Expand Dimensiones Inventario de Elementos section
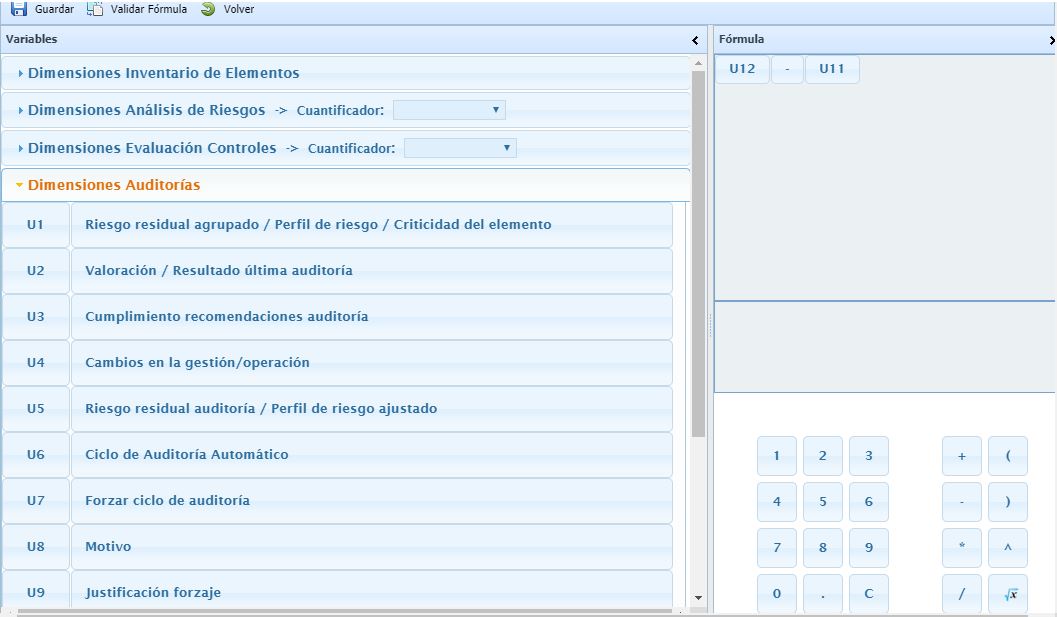 (163, 73)
